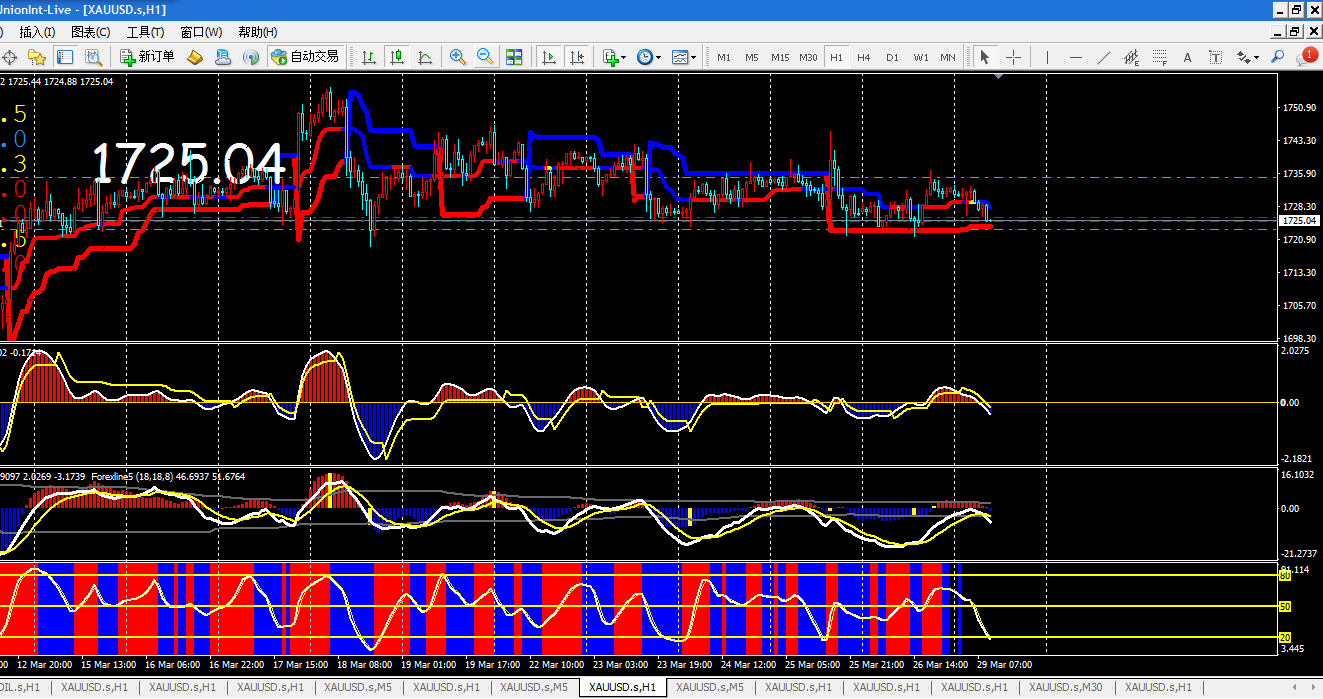Select the crosshair cursor tool
Viewport: 1323px width, 699px height.
(1013, 57)
